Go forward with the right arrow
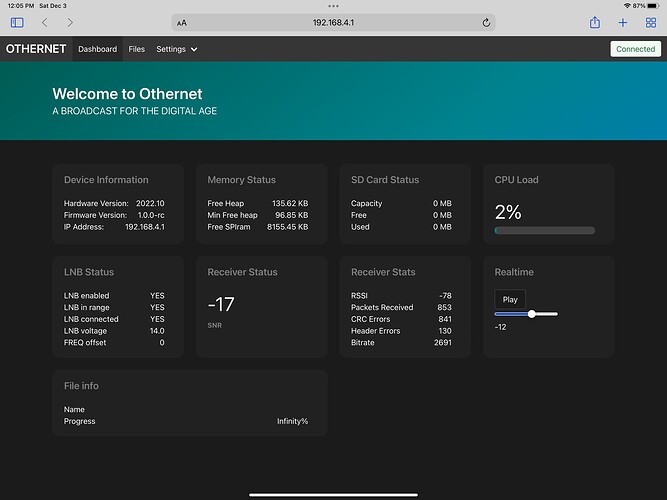 pyautogui.click(x=70, y=23)
